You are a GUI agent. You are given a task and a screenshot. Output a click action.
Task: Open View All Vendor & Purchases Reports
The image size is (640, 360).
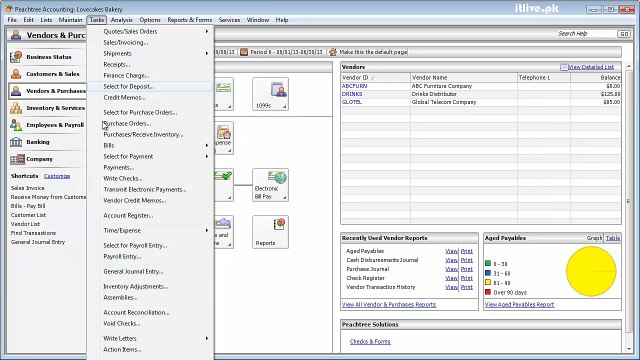(389, 304)
